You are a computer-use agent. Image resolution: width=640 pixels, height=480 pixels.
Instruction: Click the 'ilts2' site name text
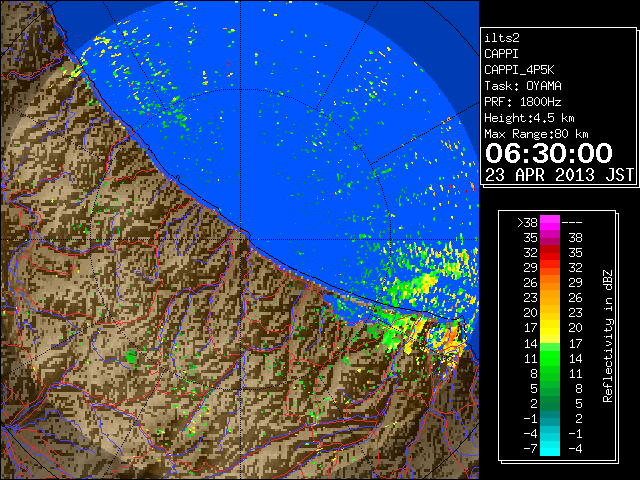502,38
